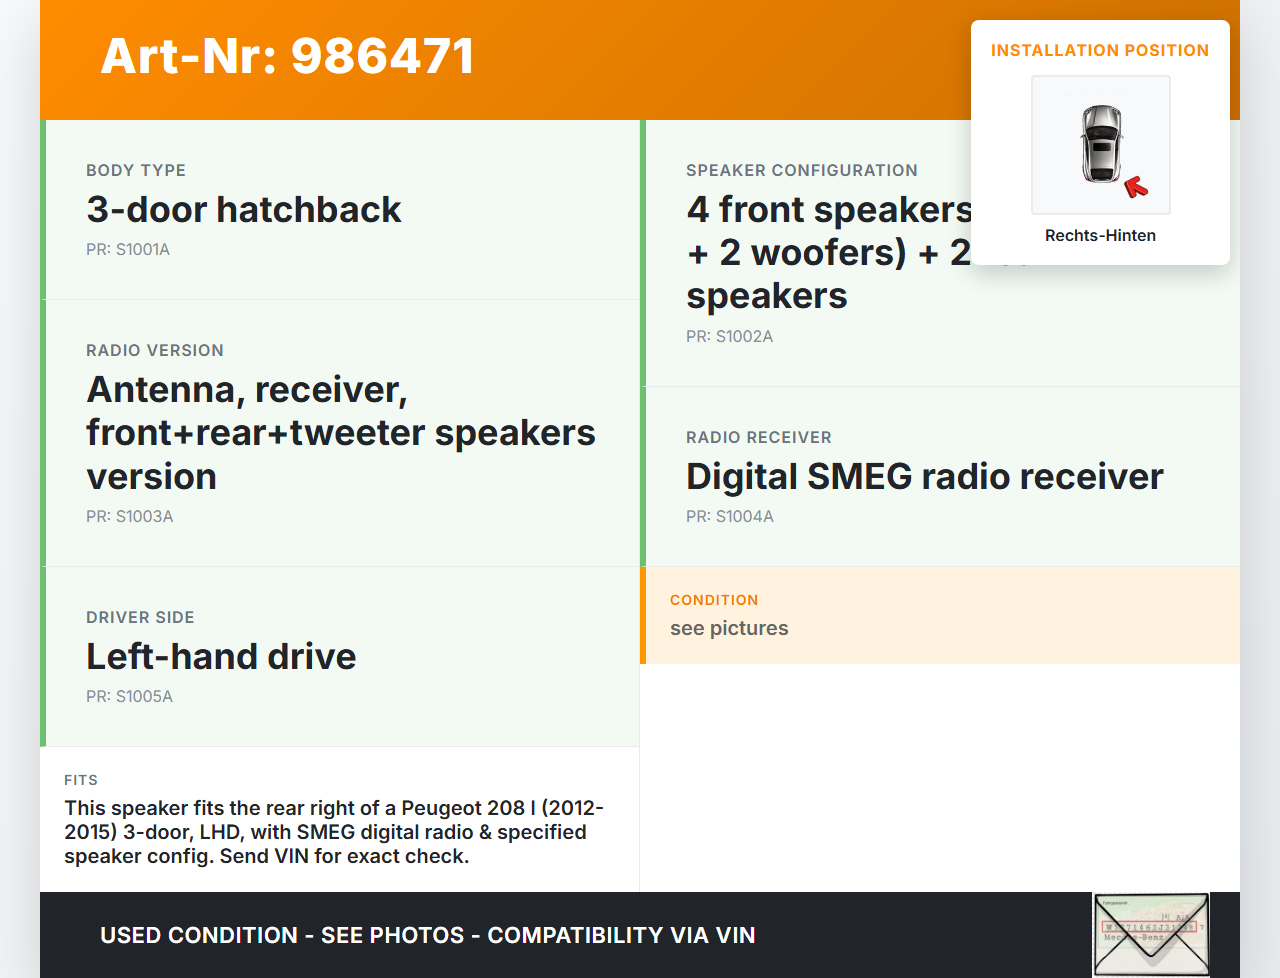Screen dimensions: 1280x978
Task: Select the Art-Nr: 986471 heading
Action: (288, 56)
